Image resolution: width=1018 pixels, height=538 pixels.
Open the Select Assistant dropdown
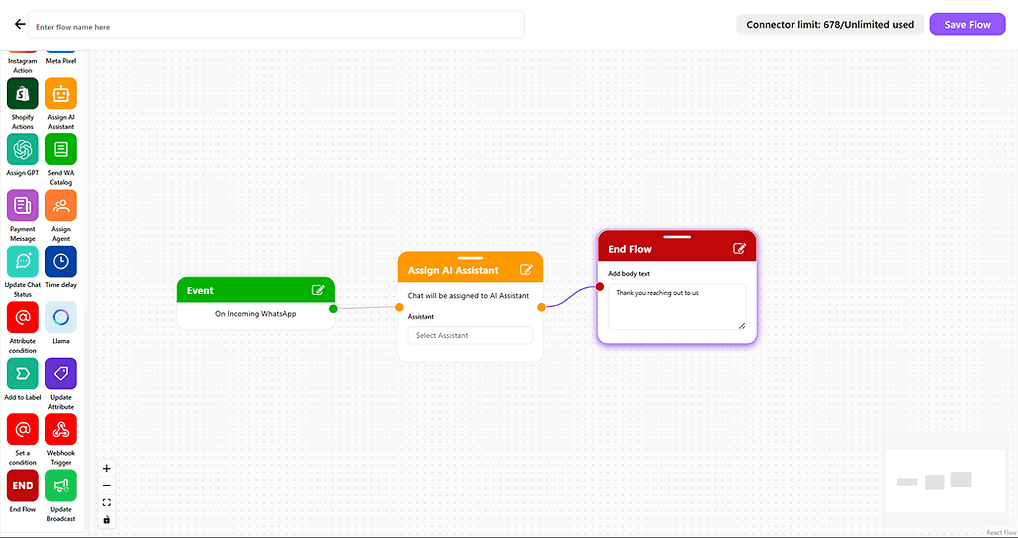tap(470, 336)
